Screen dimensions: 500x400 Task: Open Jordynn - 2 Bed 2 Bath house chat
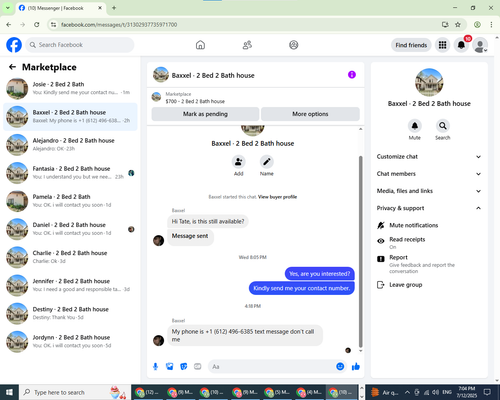pos(70,342)
